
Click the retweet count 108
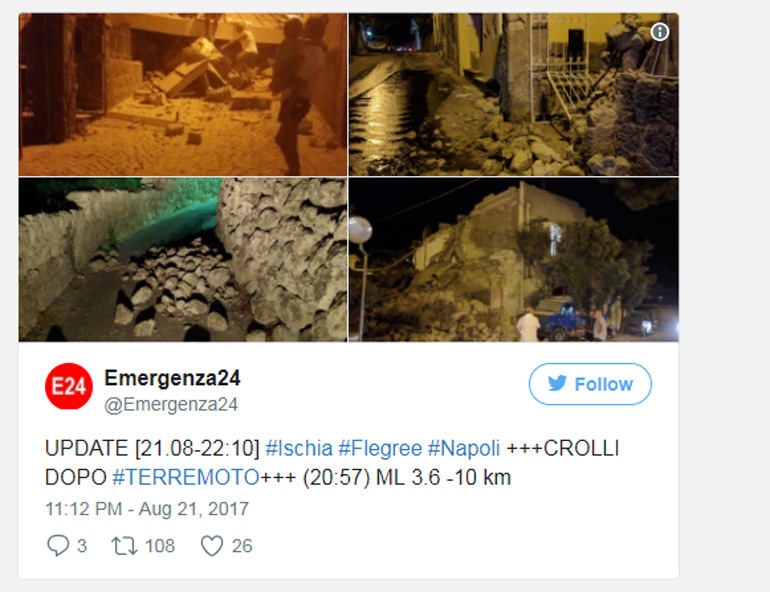click(160, 546)
